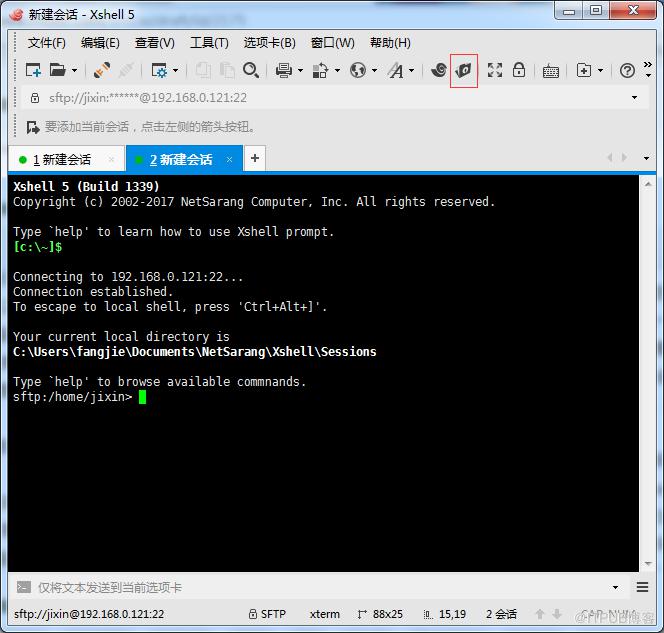Screen dimensions: 664x633
Task: Add a new tab with plus button
Action: point(255,158)
